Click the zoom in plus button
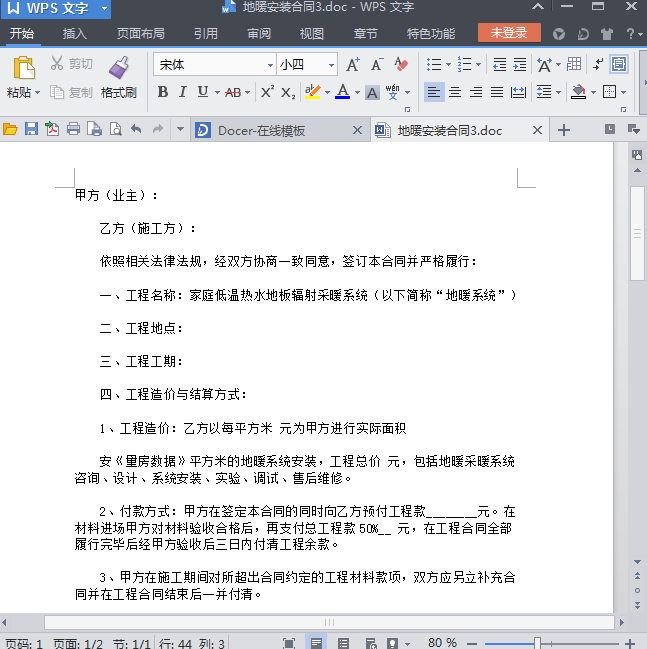This screenshot has height=649, width=647. (x=630, y=644)
